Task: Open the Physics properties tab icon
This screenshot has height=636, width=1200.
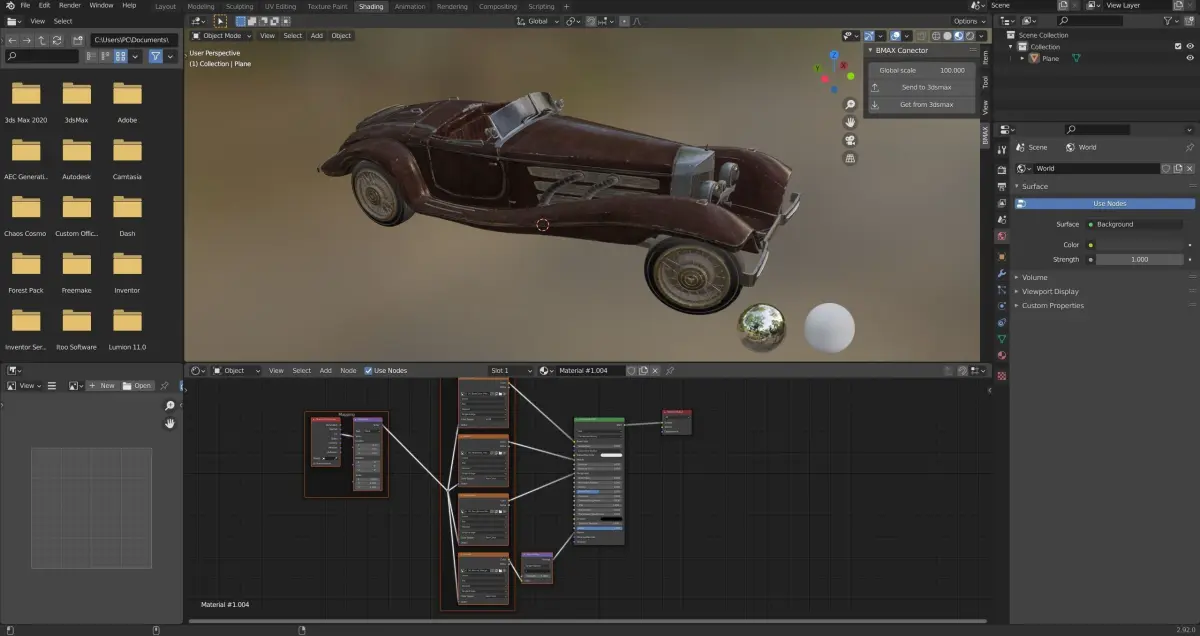Action: pyautogui.click(x=1002, y=306)
